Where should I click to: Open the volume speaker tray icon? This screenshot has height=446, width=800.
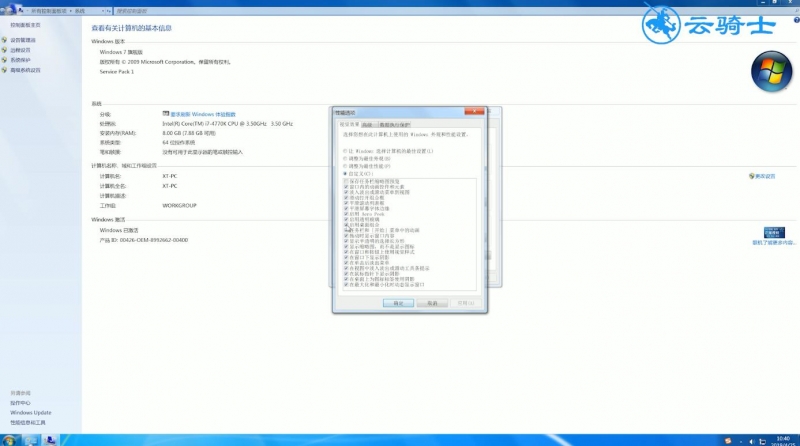(752, 441)
